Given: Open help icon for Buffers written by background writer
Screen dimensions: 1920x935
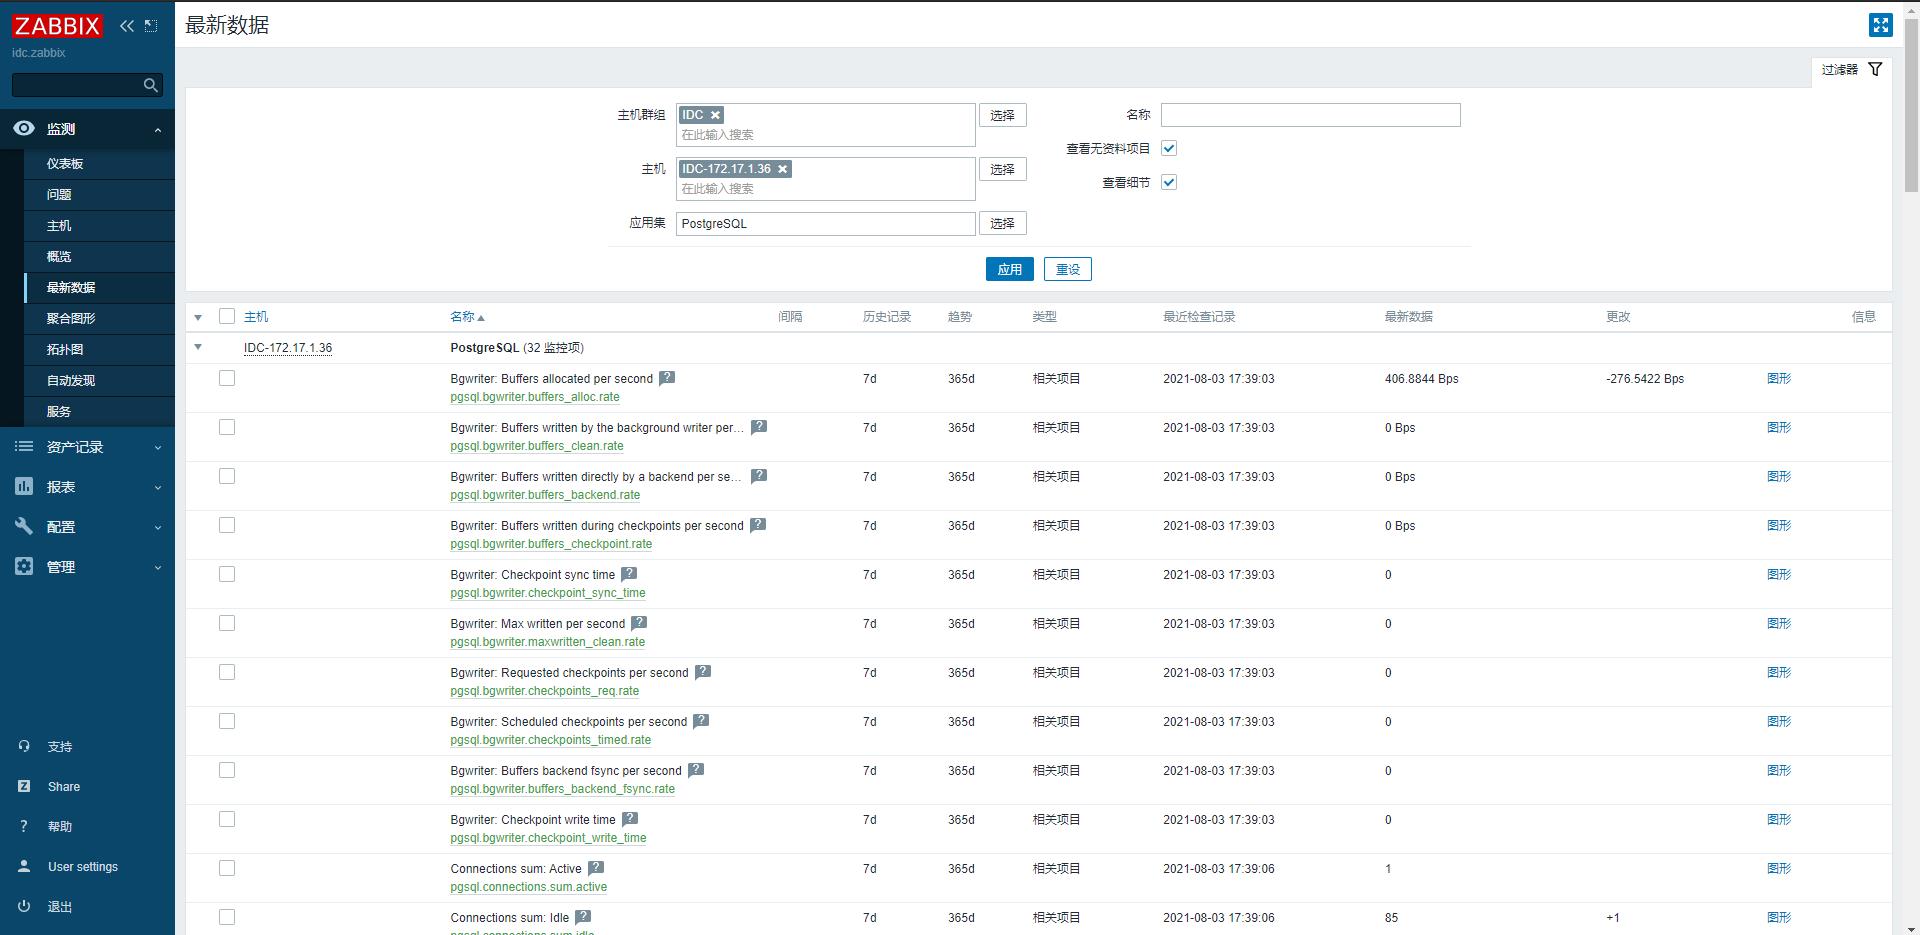Looking at the screenshot, I should click(x=759, y=427).
